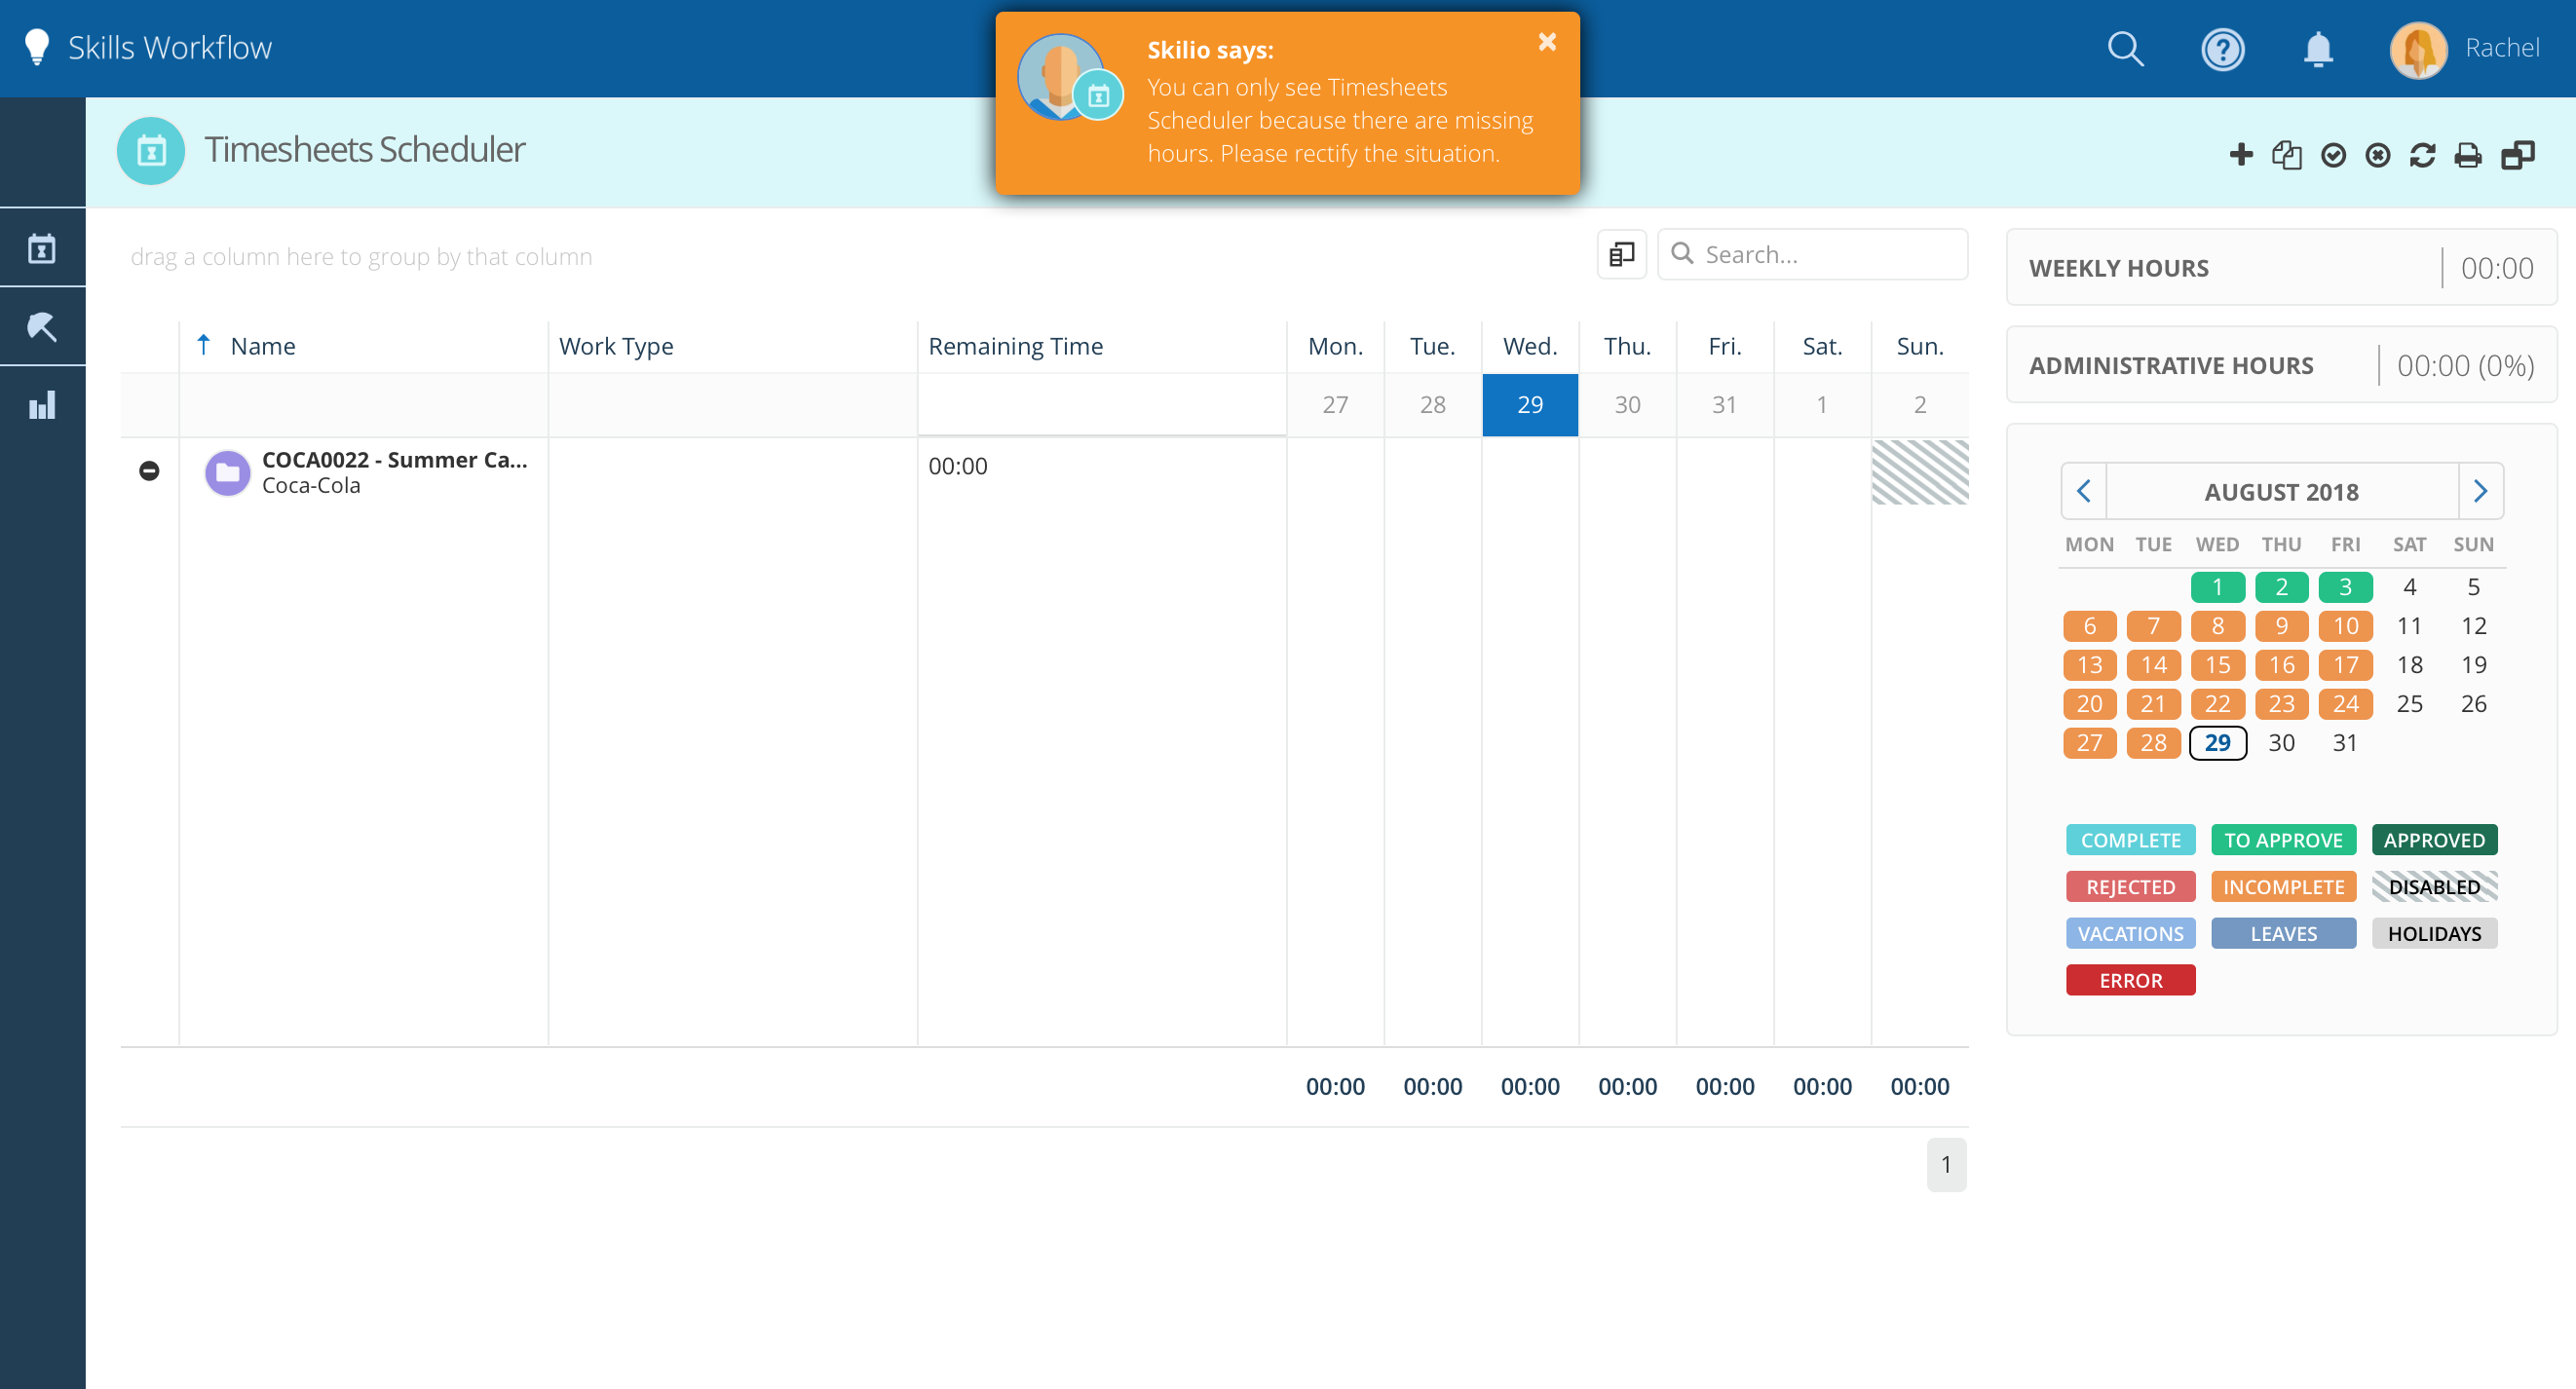Navigate to previous month in calendar
The height and width of the screenshot is (1389, 2576).
point(2085,491)
